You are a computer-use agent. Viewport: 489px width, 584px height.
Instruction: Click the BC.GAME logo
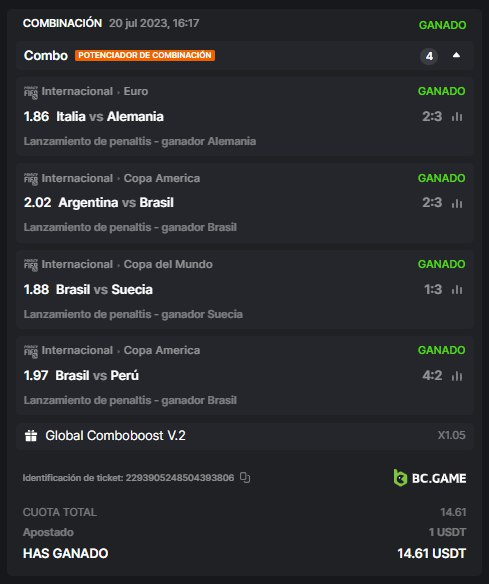click(x=430, y=478)
